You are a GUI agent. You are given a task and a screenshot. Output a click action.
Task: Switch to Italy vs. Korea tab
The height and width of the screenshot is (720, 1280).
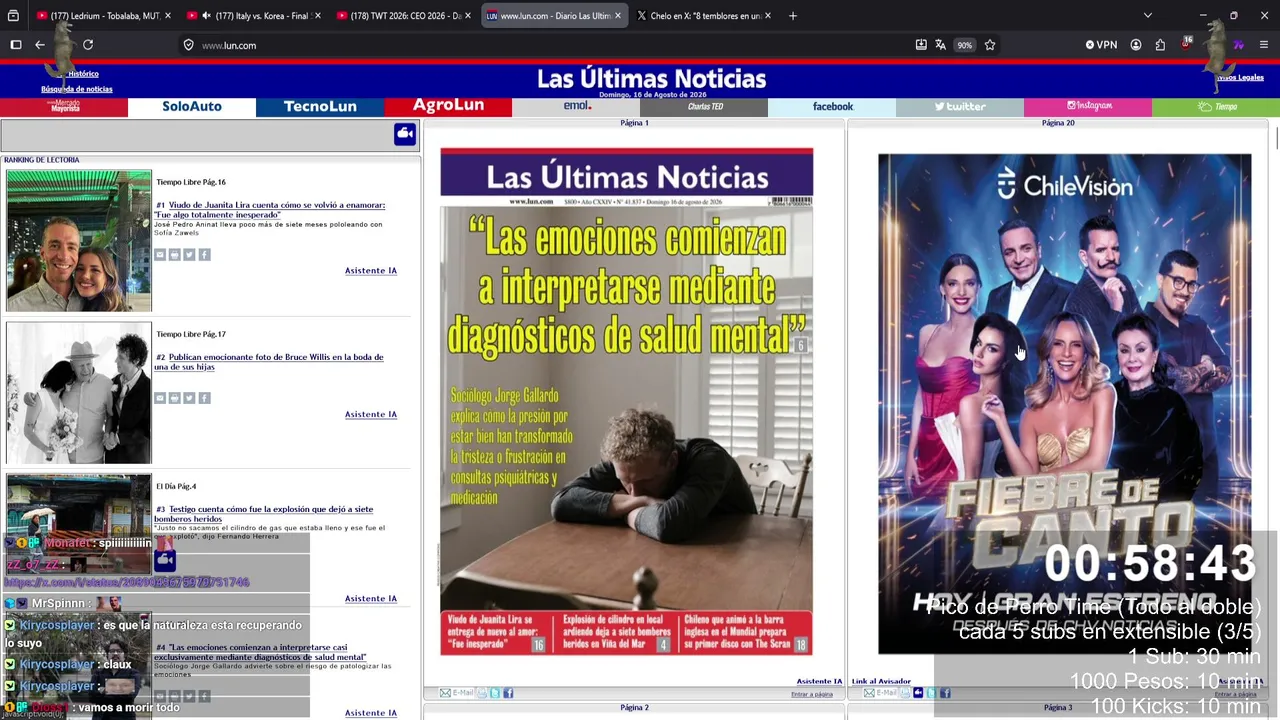pyautogui.click(x=253, y=16)
